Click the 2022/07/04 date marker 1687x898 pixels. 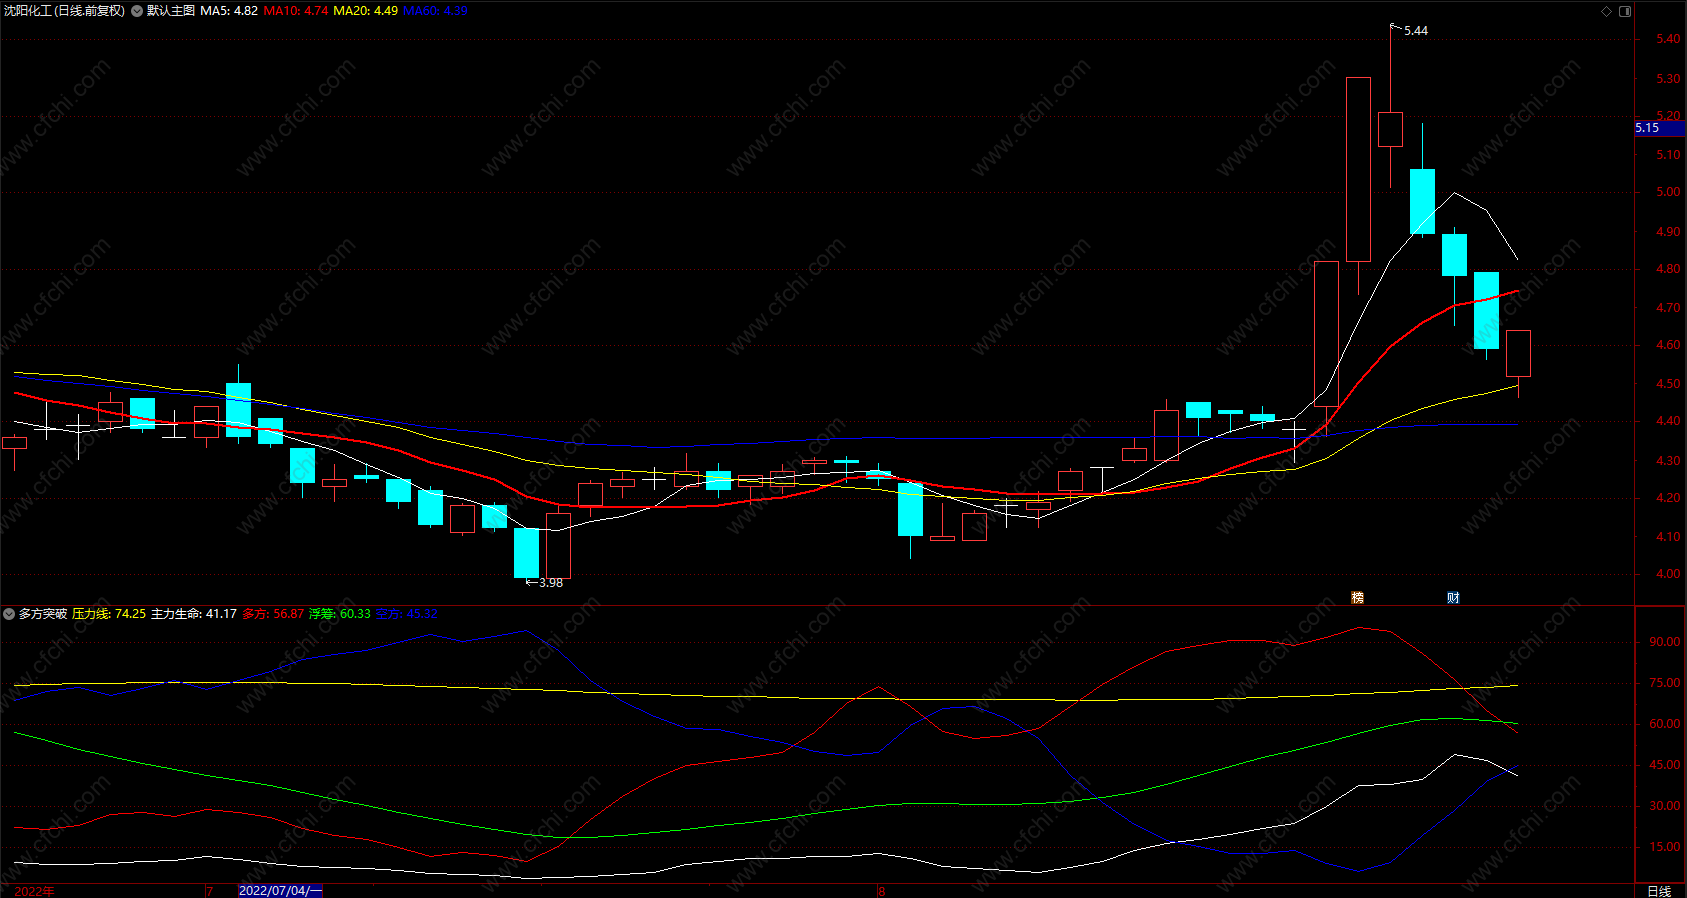click(280, 891)
